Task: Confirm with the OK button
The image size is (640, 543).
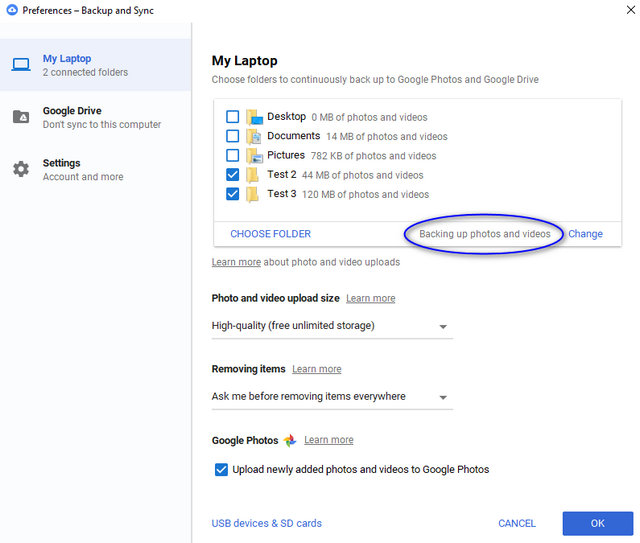Action: coord(598,523)
